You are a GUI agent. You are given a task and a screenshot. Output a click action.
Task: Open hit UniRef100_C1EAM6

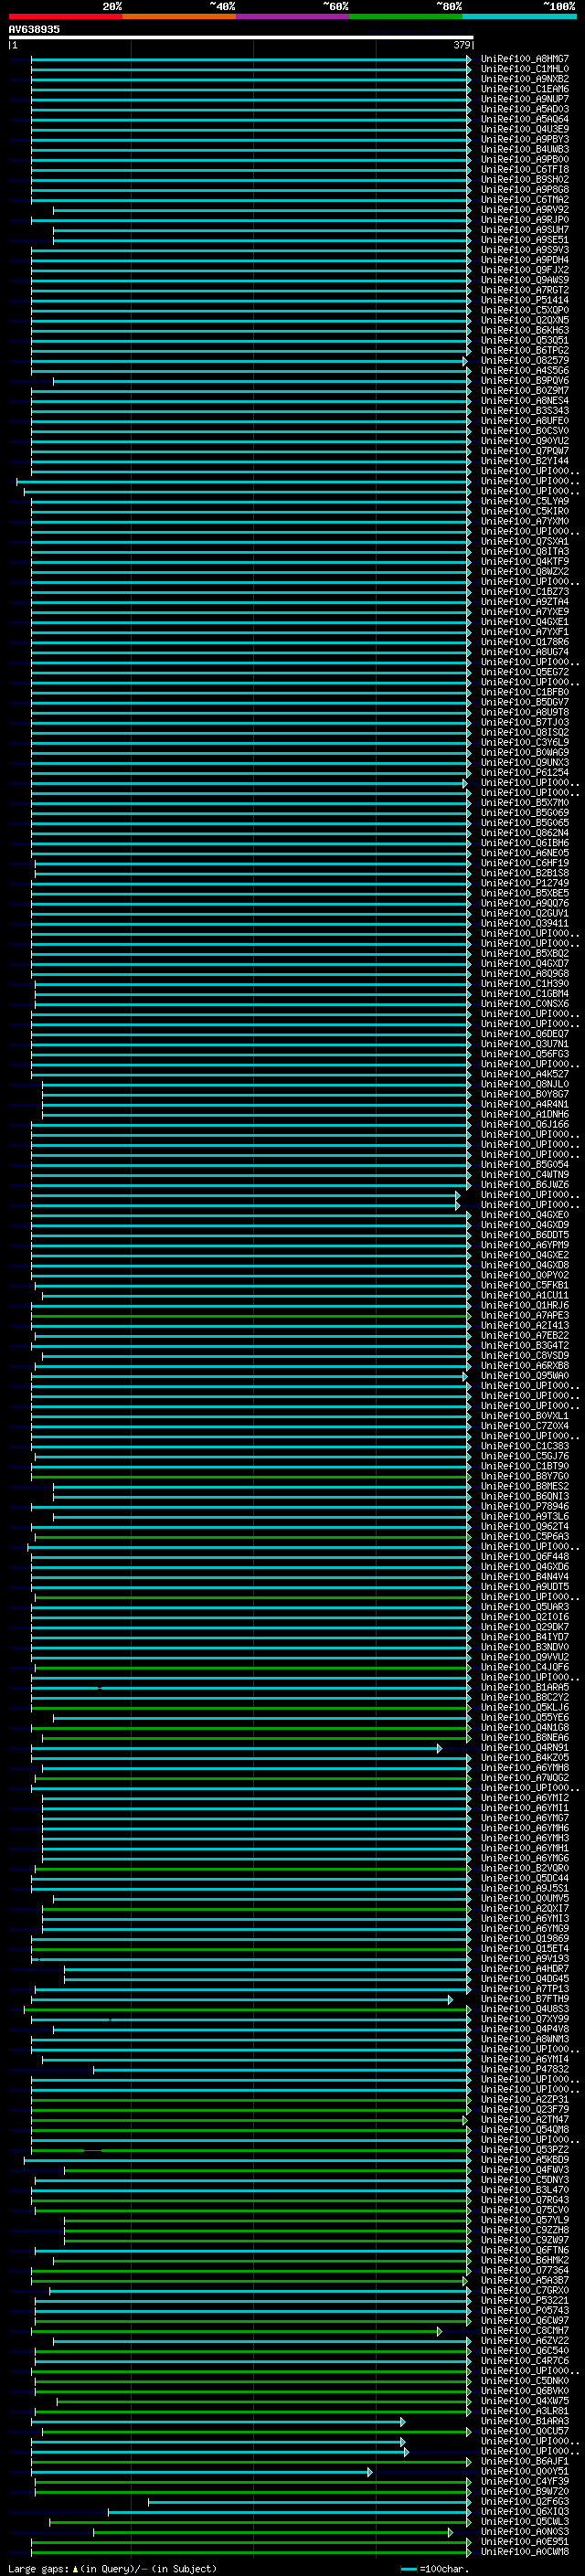pyautogui.click(x=525, y=89)
